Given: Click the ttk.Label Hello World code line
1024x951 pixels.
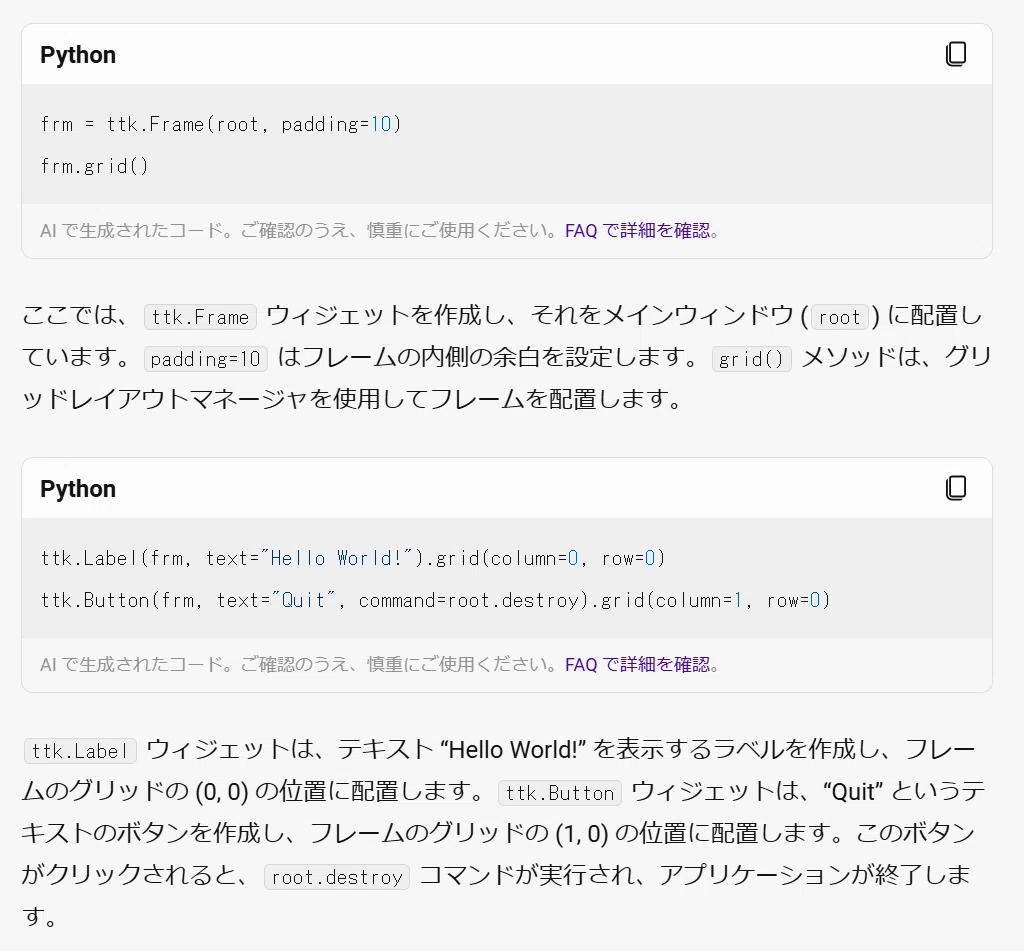Looking at the screenshot, I should point(353,558).
